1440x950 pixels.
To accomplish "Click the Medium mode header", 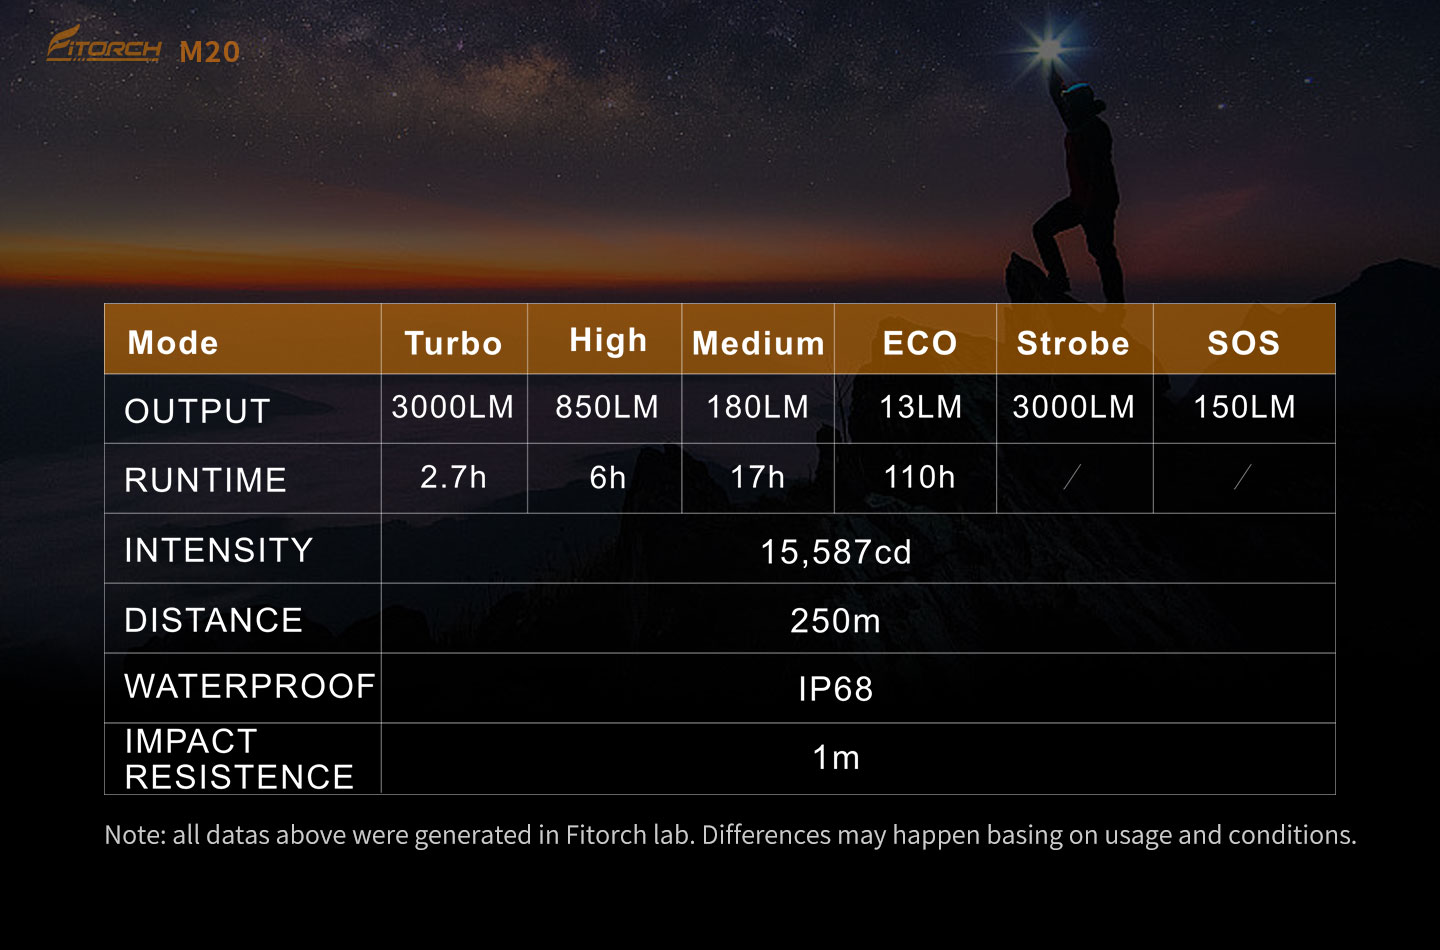I will coord(758,343).
